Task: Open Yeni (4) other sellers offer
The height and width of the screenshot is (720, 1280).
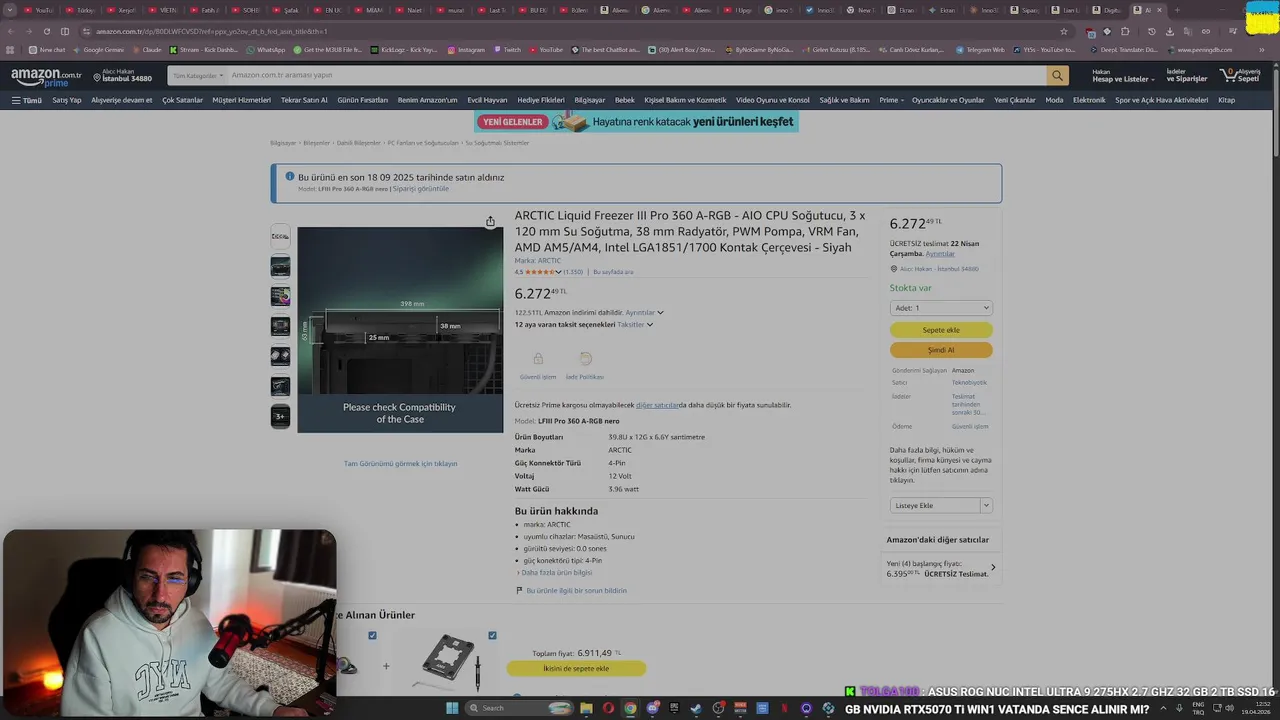Action: click(941, 569)
